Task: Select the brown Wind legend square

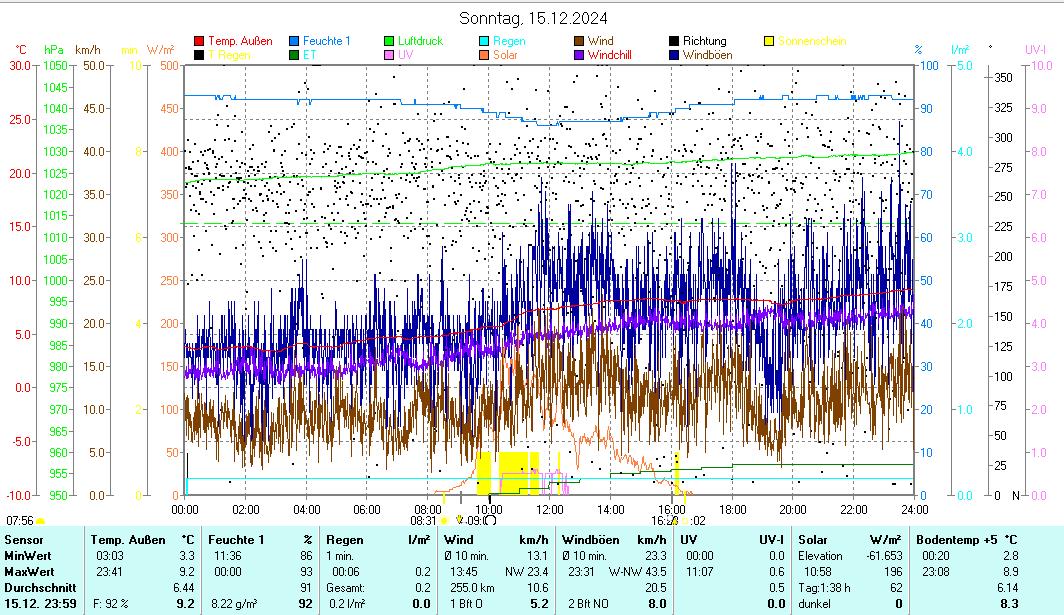Action: pos(579,41)
